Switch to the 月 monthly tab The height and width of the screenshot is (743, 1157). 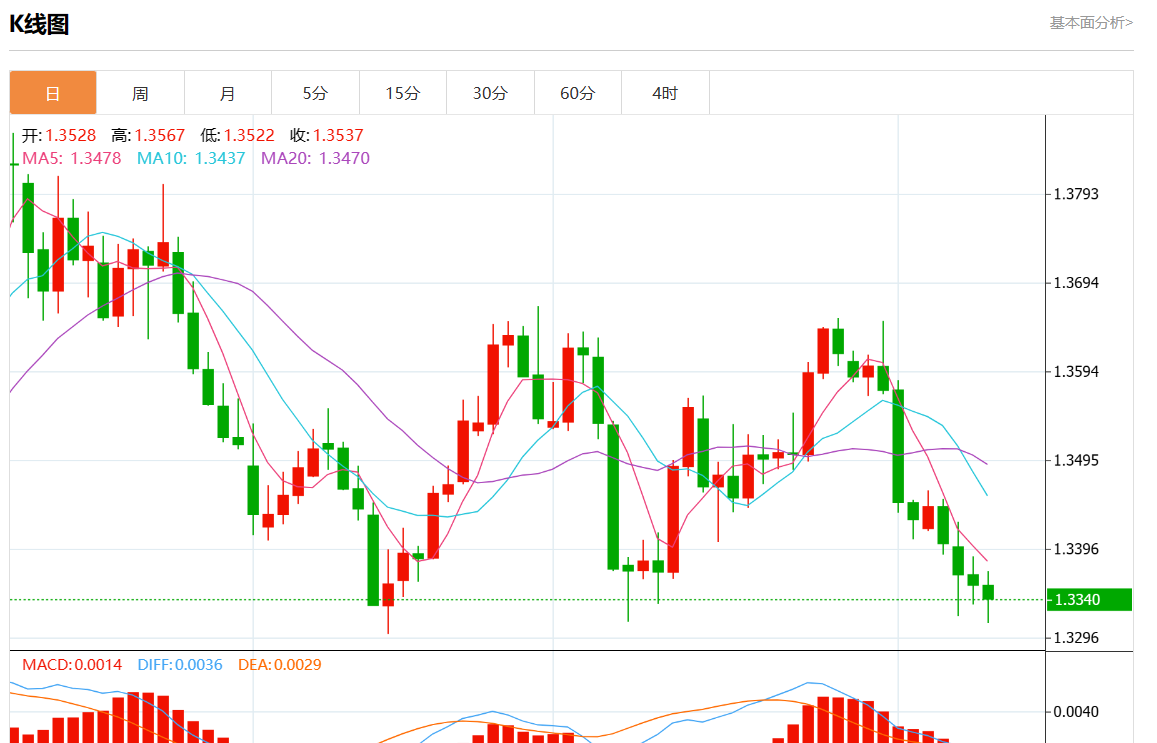point(228,93)
